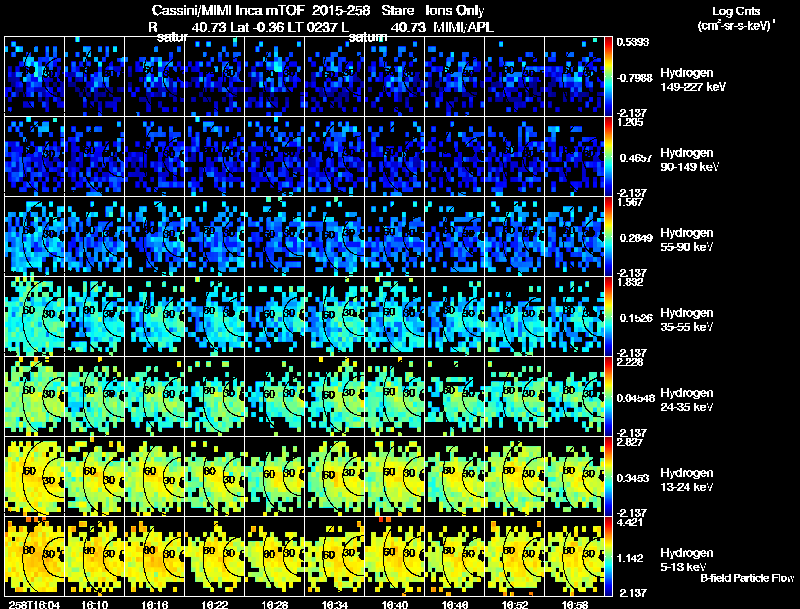800x609 pixels.
Task: Open the 13-24 keV image panel at 16:46
Action: pos(455,476)
